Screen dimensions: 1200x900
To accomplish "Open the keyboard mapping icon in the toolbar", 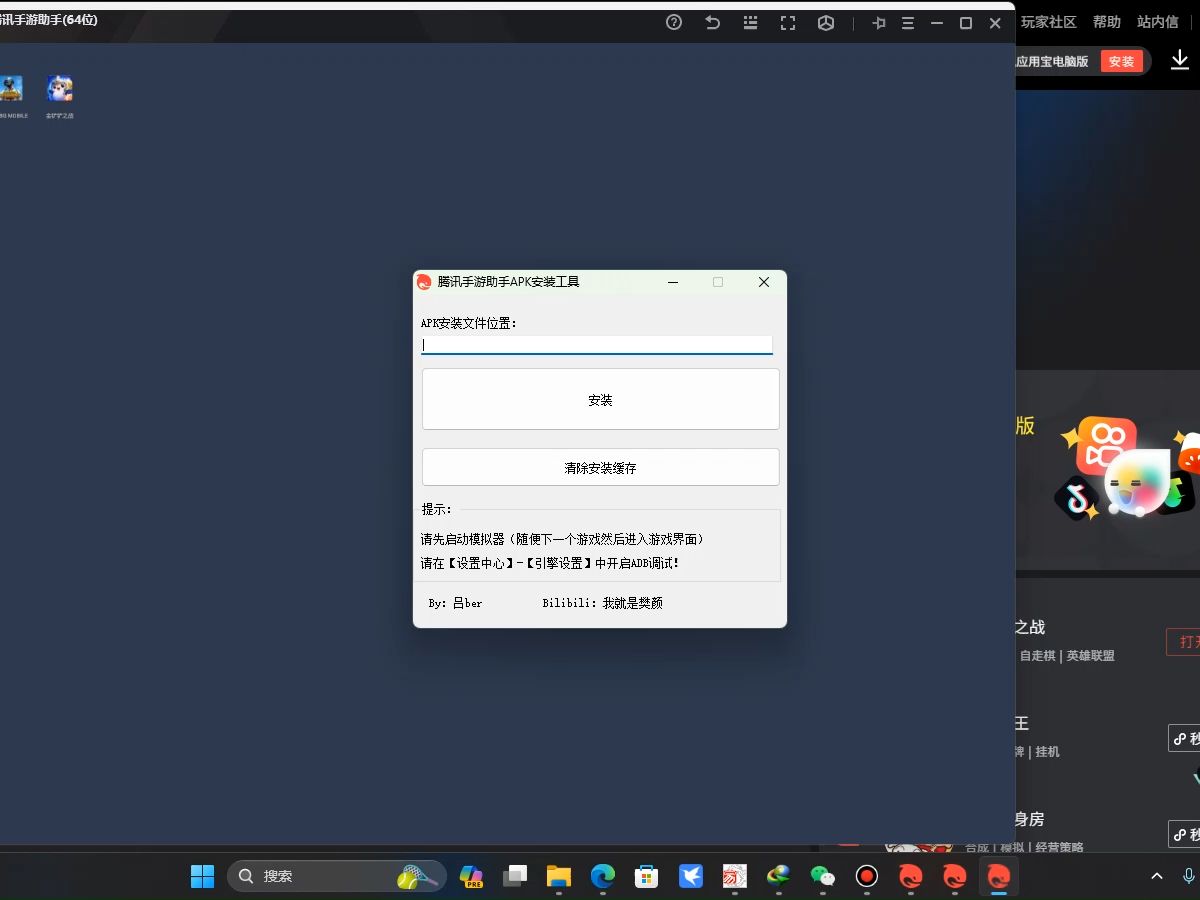I will pos(750,22).
